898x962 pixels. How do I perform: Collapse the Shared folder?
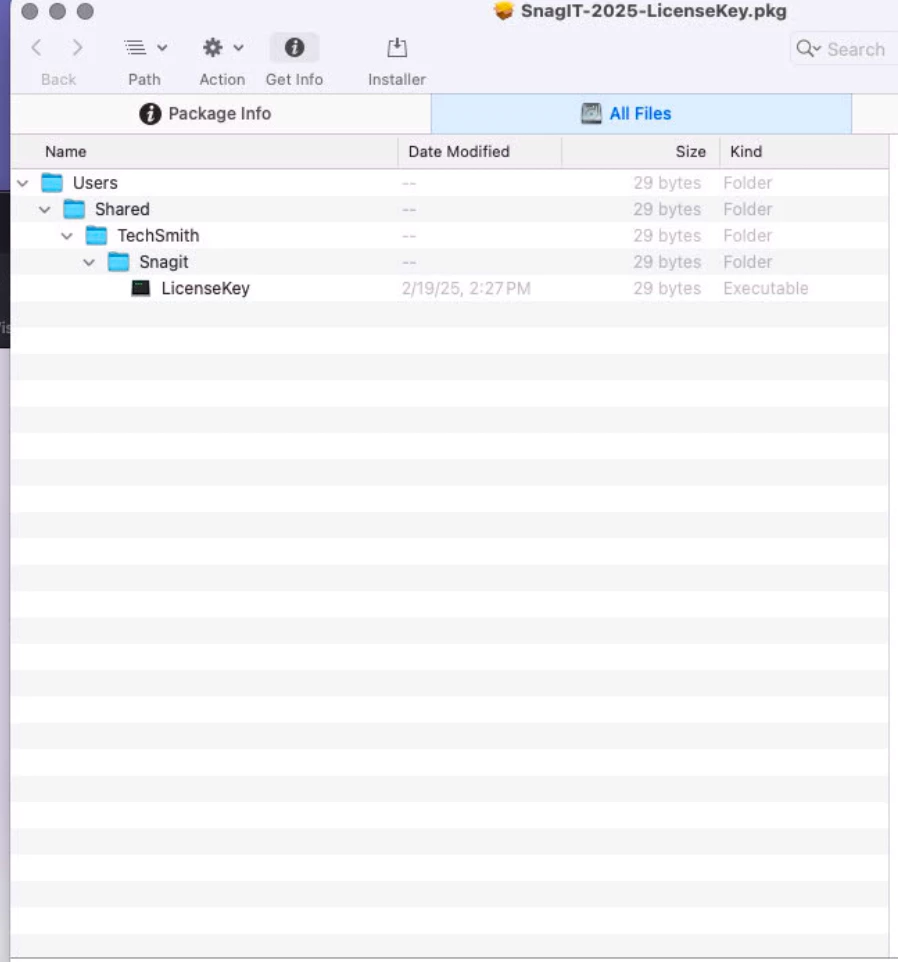[45, 210]
